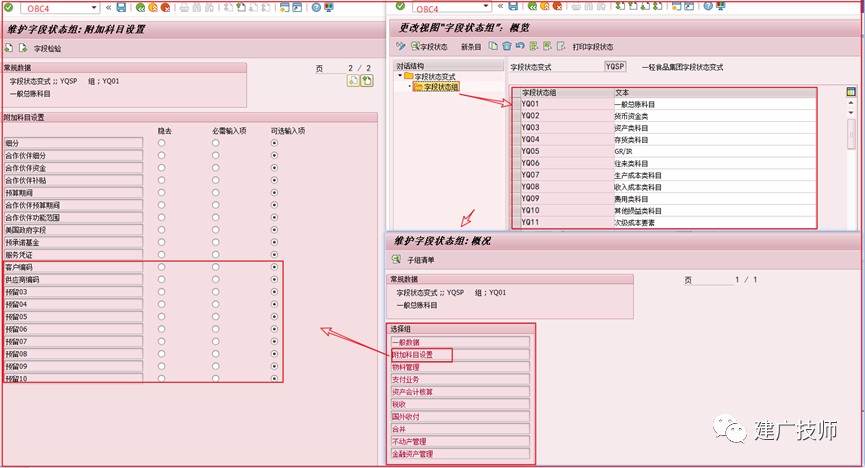Open OBC4 command field dropdown in 更改视图 window
Image resolution: width=865 pixels, height=468 pixels.
(486, 7)
